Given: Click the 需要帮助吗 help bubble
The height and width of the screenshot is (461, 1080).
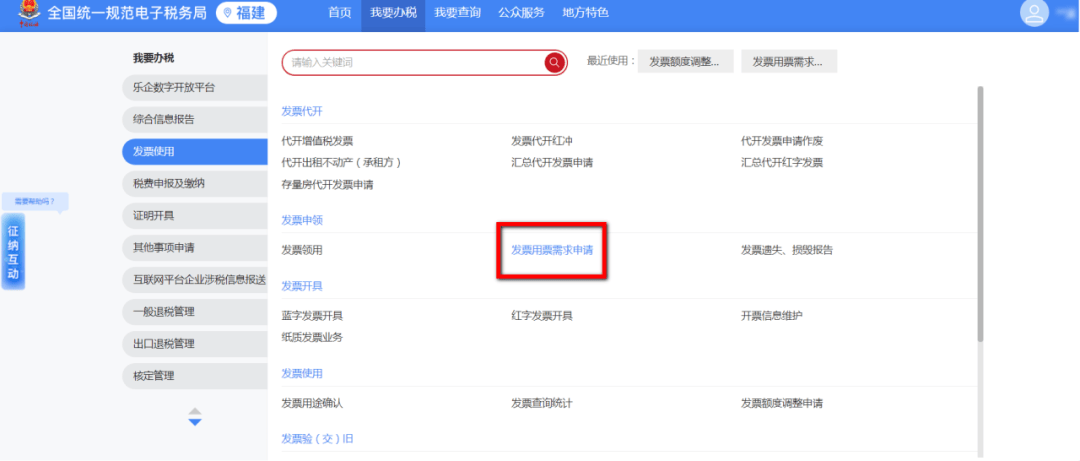Looking at the screenshot, I should (34, 201).
